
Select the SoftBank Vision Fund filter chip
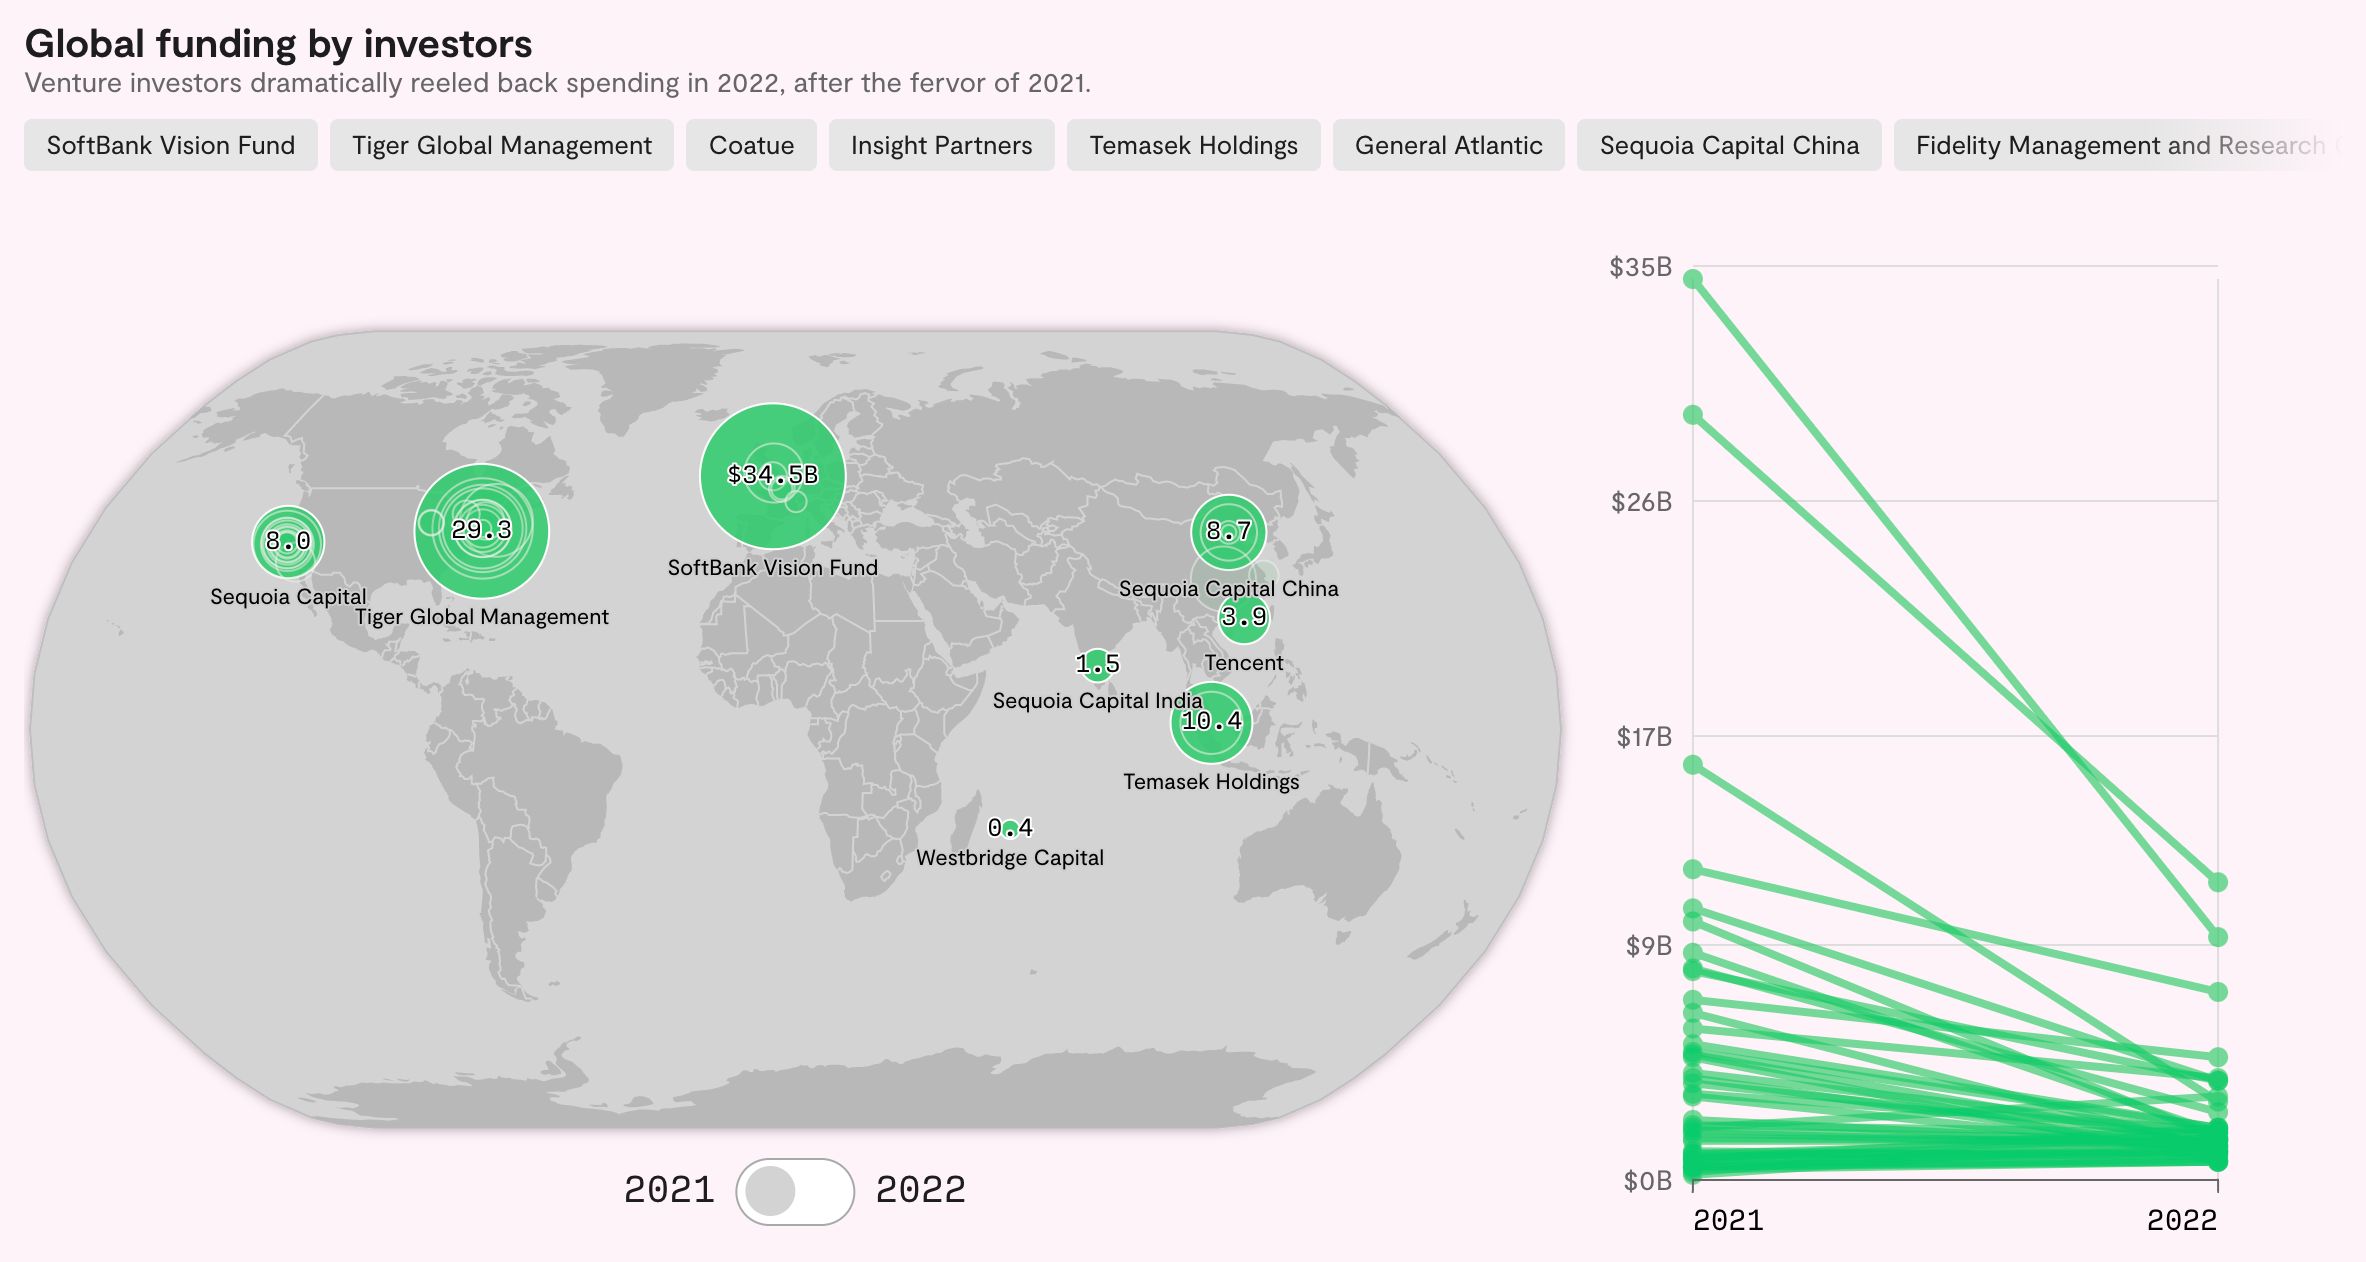(171, 146)
